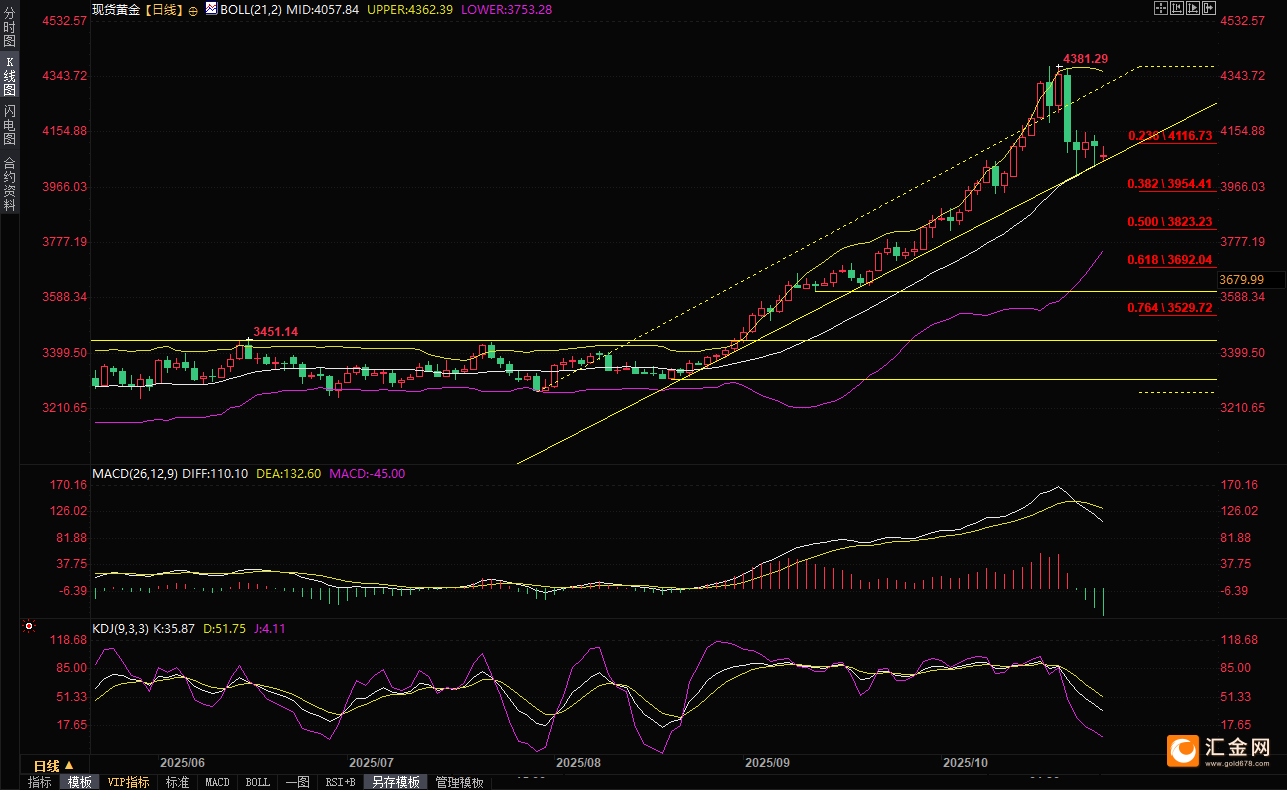Apply the RSI+B template

coord(340,782)
